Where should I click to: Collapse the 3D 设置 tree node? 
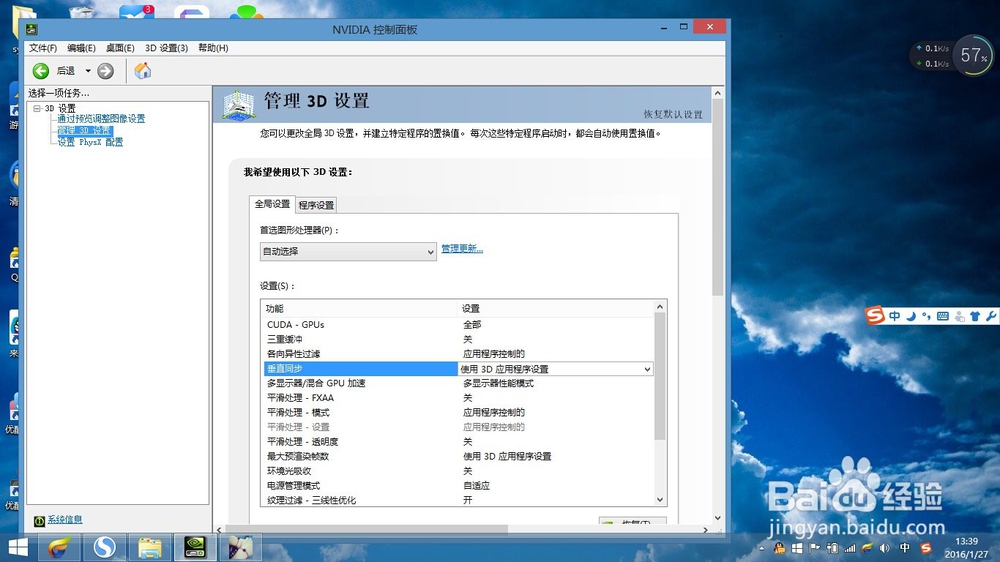pos(38,108)
